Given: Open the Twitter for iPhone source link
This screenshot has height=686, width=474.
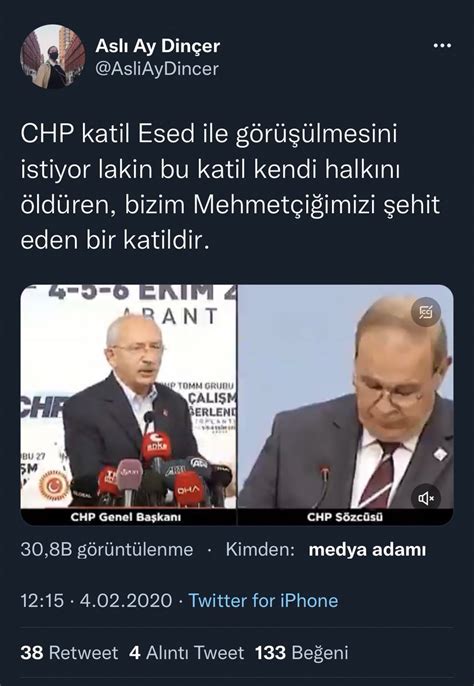Looking at the screenshot, I should [263, 600].
